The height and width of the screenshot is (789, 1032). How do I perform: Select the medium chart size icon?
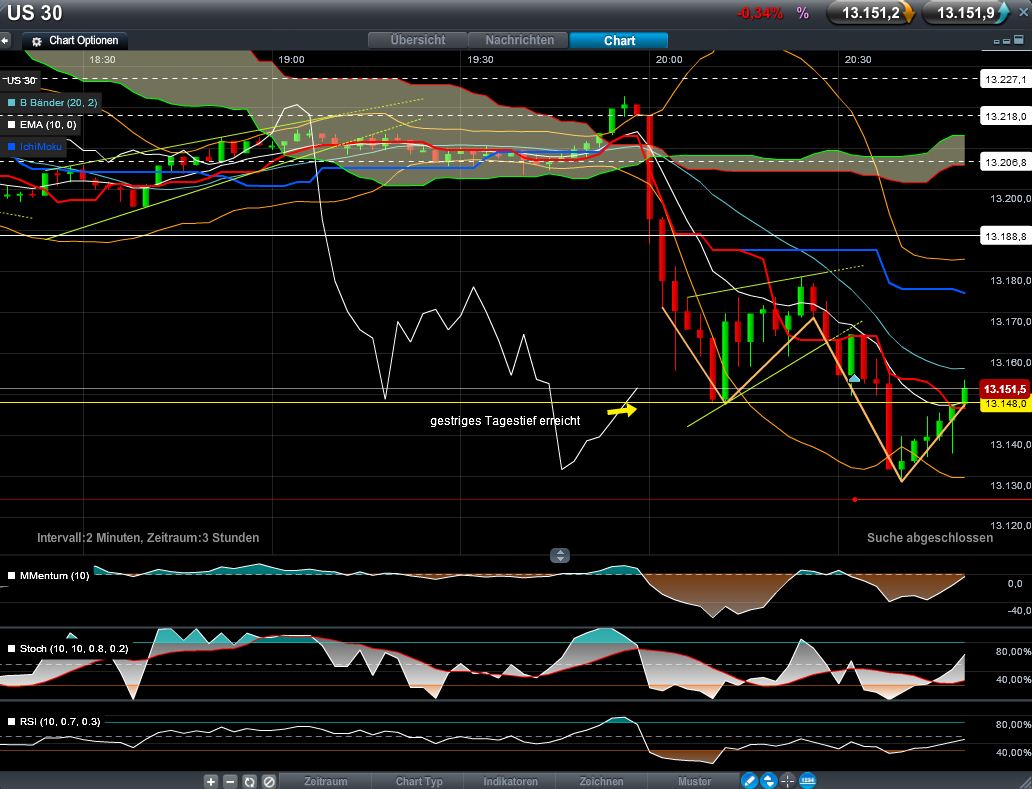1006,41
